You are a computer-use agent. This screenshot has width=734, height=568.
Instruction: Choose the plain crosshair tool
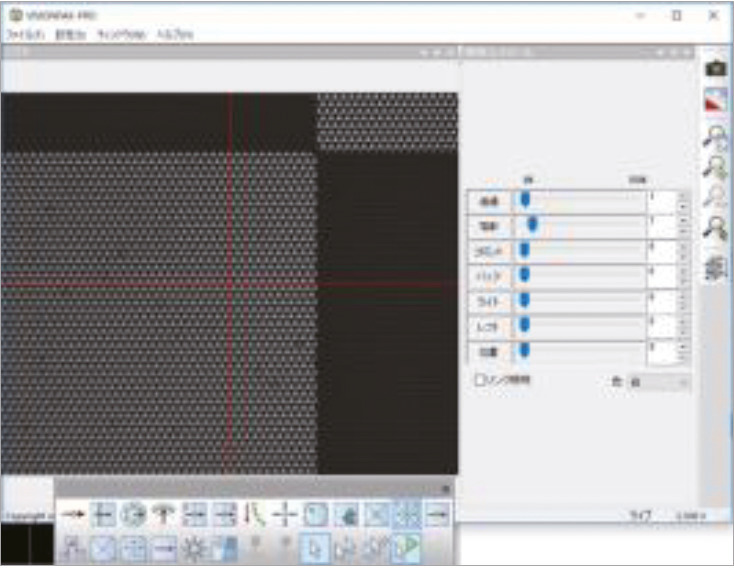(x=284, y=515)
